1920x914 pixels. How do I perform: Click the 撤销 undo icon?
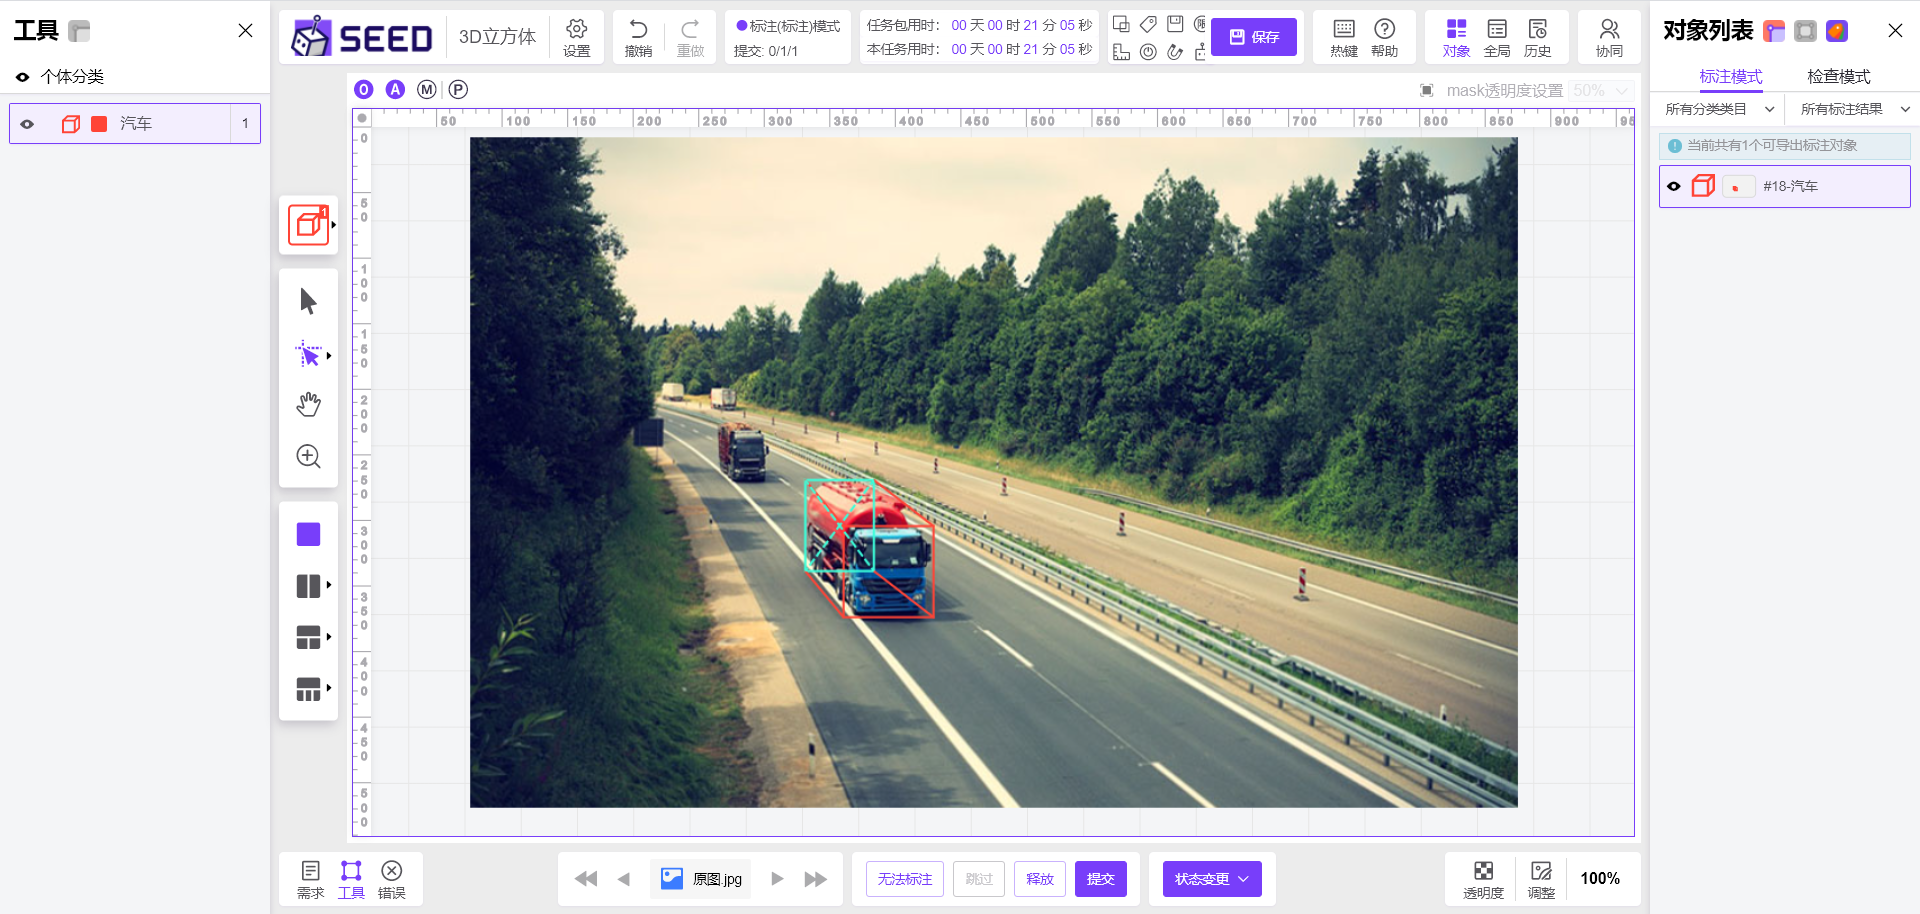point(638,37)
